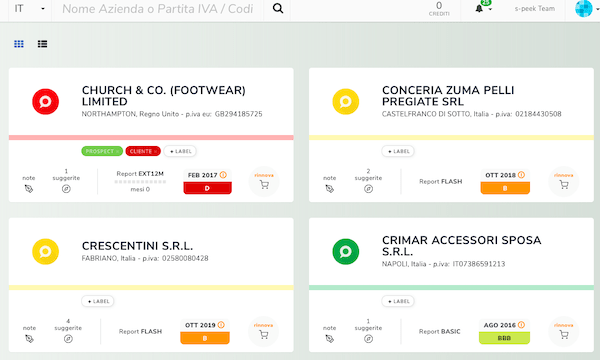Expand the notifications dropdown arrow
The width and height of the screenshot is (600, 360).
coord(490,9)
